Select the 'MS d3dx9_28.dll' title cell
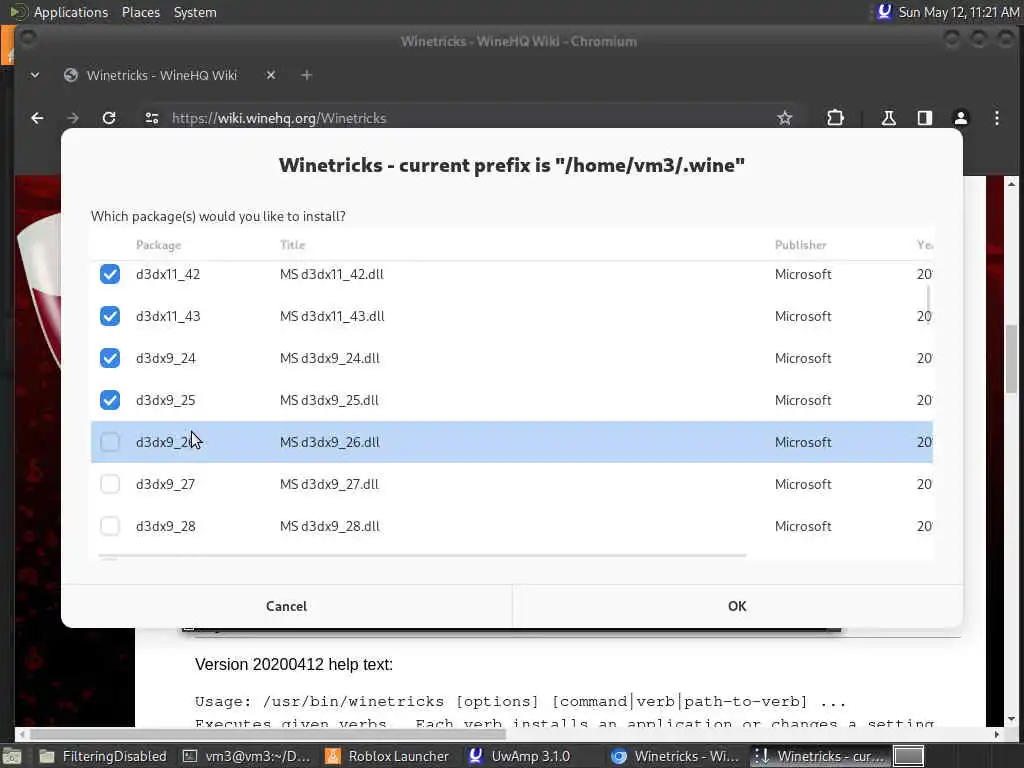This screenshot has height=768, width=1024. [330, 526]
